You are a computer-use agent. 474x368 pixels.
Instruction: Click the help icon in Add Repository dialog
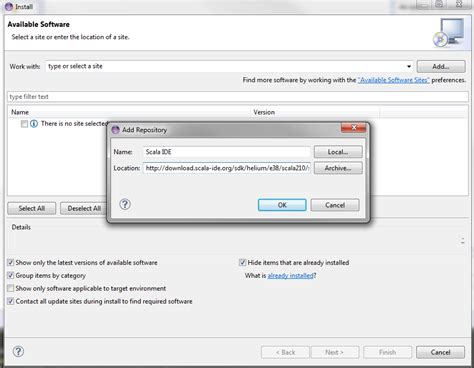pyautogui.click(x=125, y=204)
